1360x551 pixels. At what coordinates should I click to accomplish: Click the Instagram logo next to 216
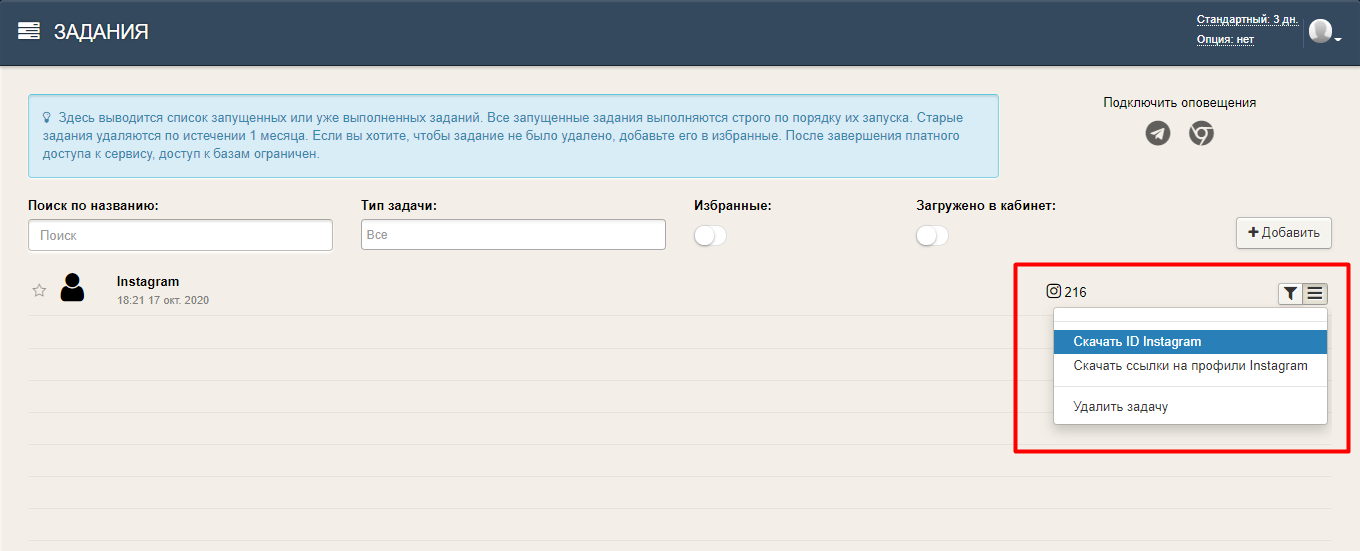[x=1053, y=292]
